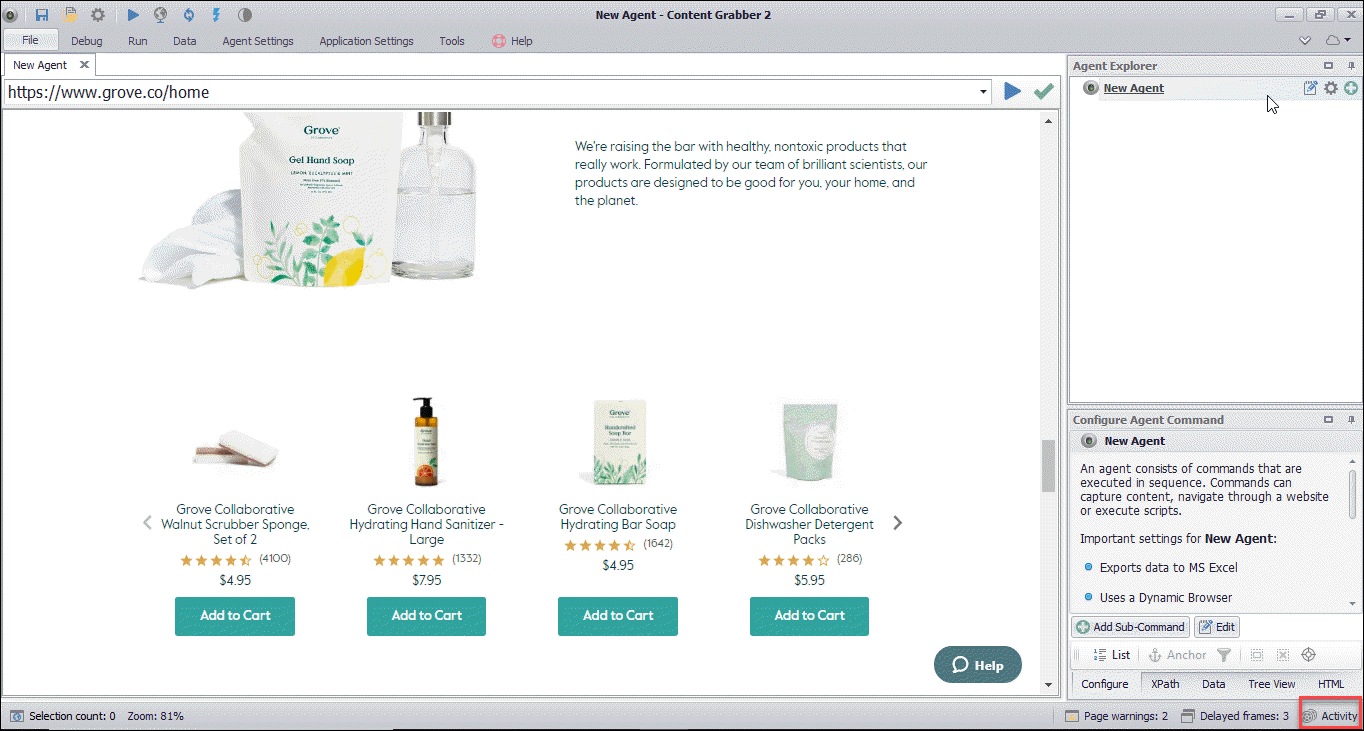Click the web page vertical scrollbar thumb
The height and width of the screenshot is (731, 1364).
pyautogui.click(x=1048, y=466)
